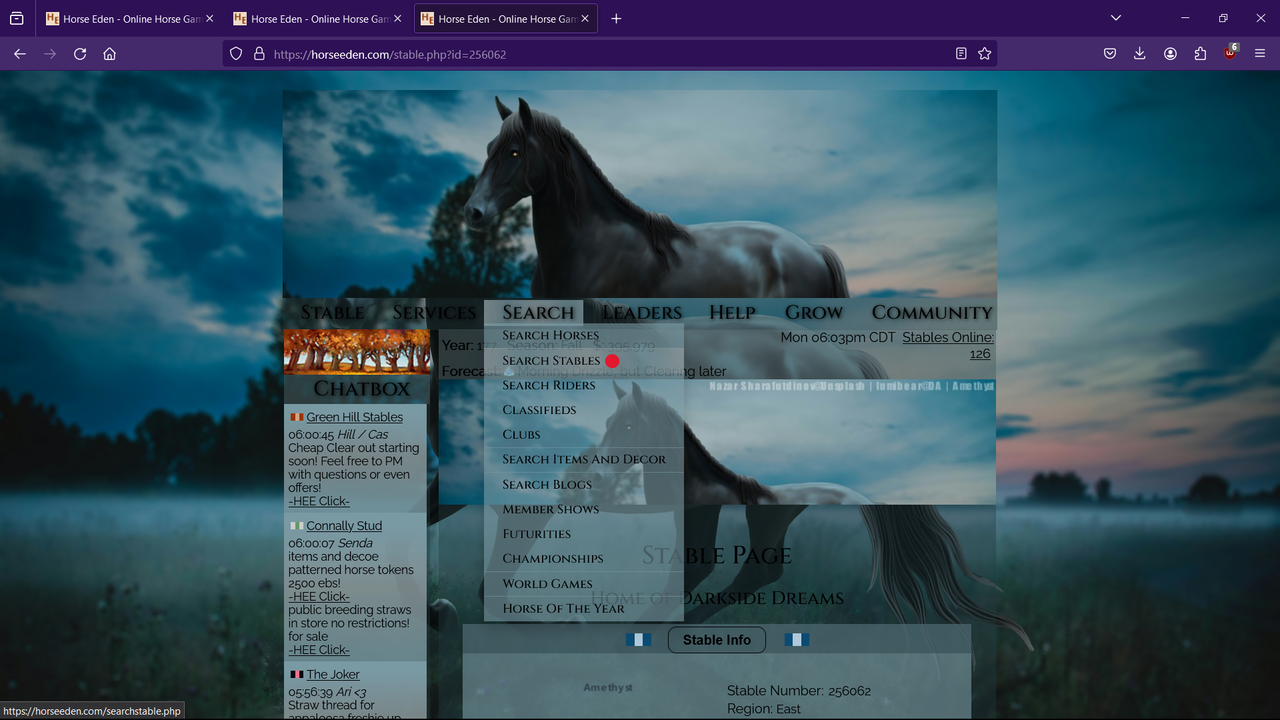The height and width of the screenshot is (720, 1280).
Task: Open the Firefox account icon
Action: [x=1170, y=54]
